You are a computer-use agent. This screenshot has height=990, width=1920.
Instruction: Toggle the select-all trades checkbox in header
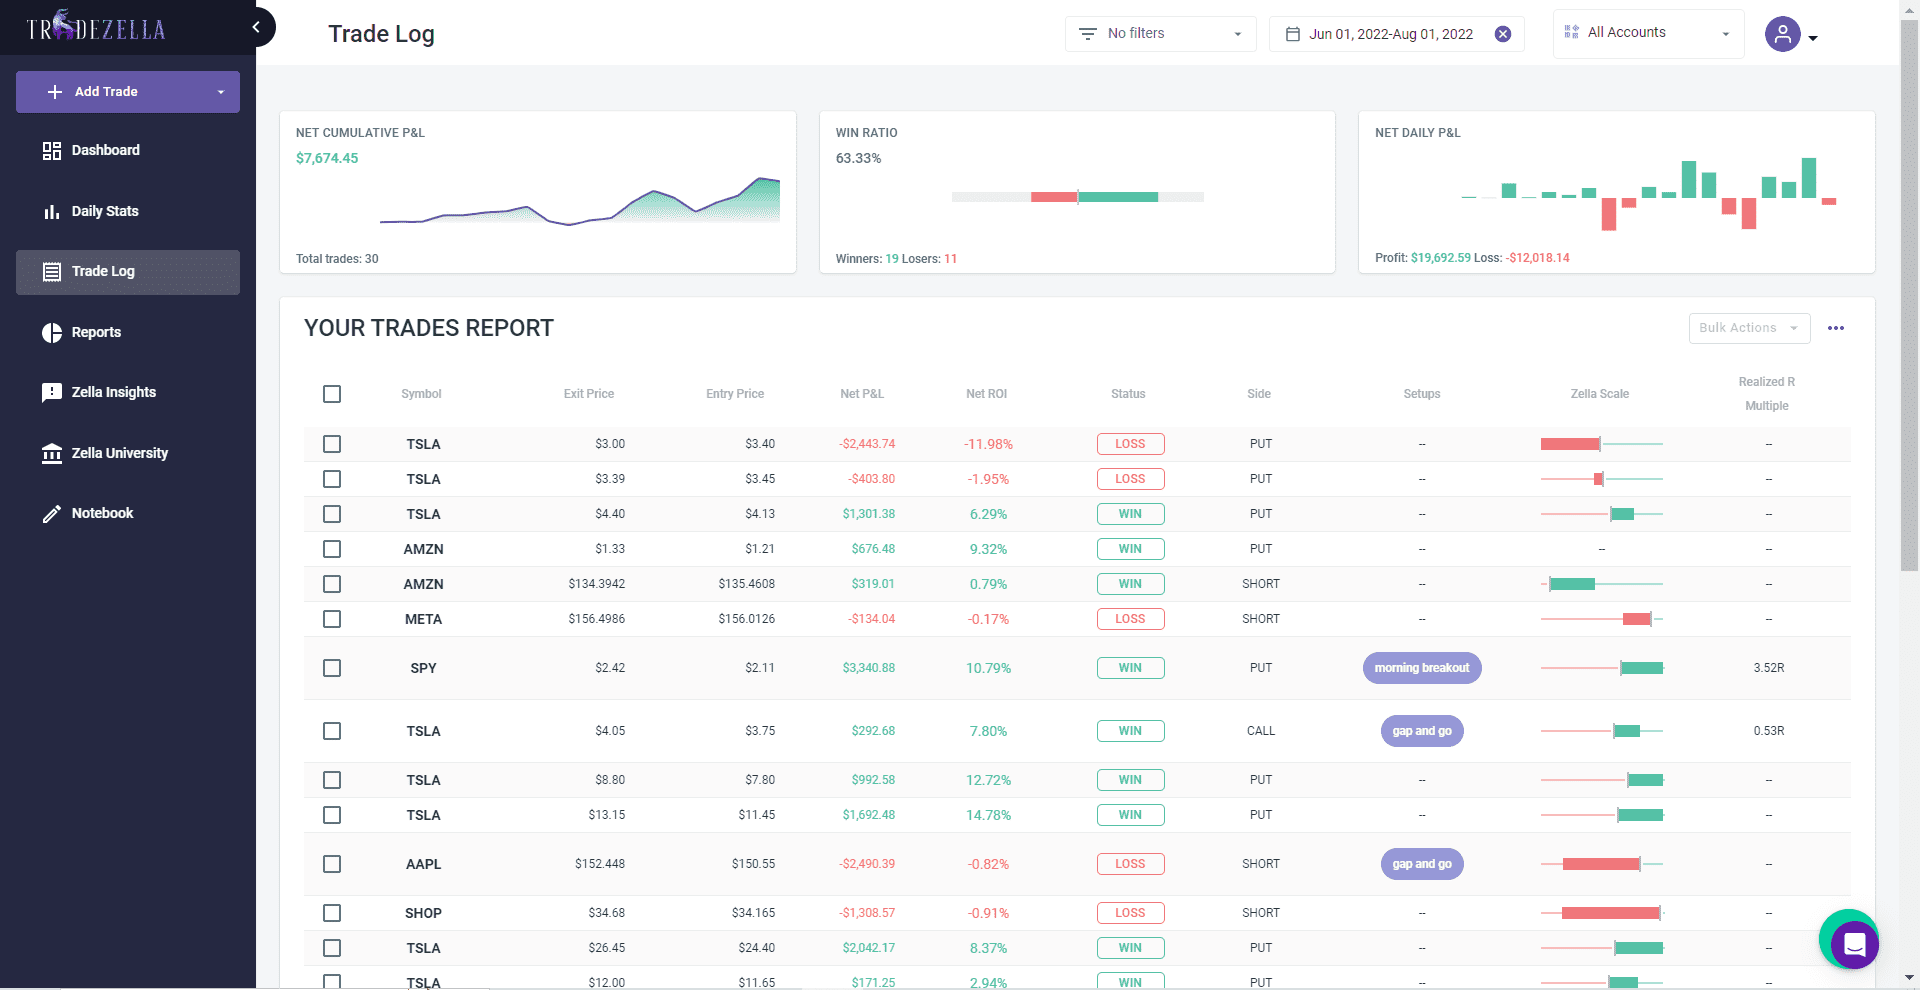point(332,394)
